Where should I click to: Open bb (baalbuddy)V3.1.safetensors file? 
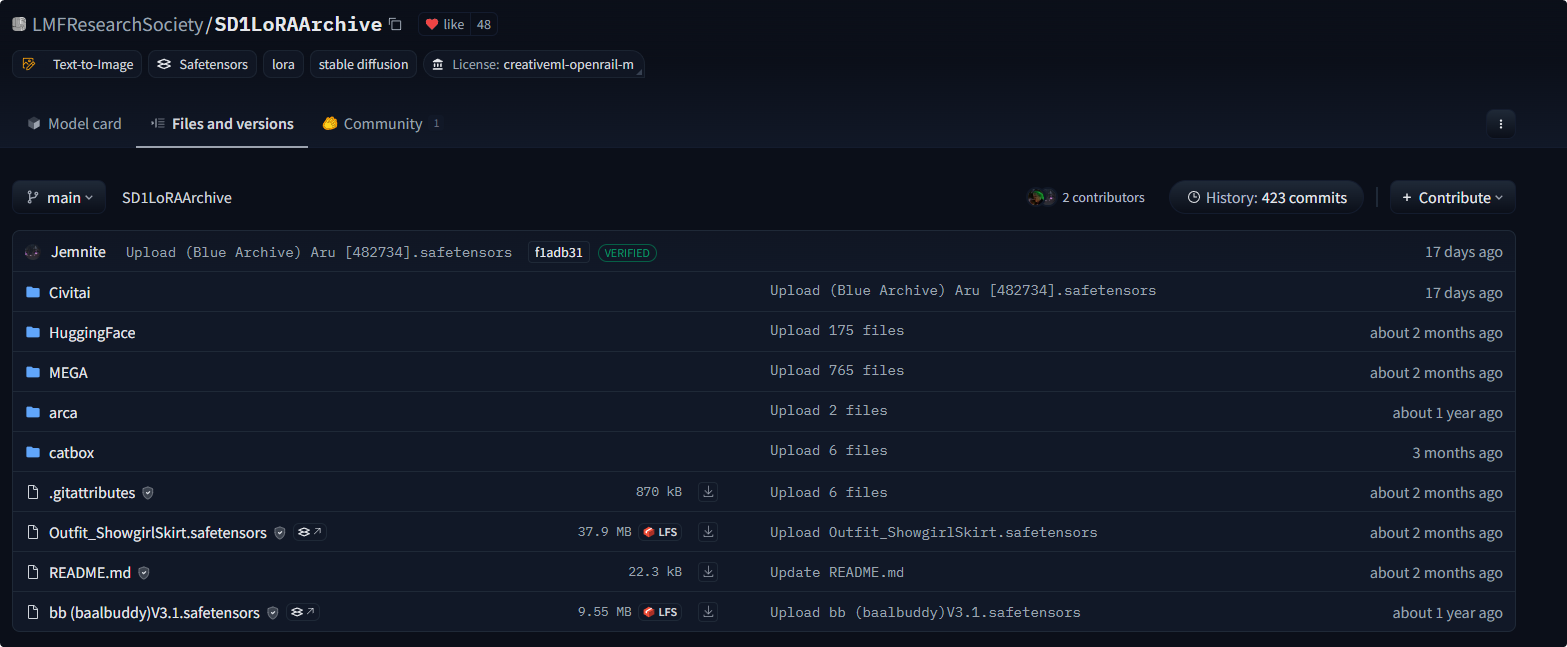154,612
